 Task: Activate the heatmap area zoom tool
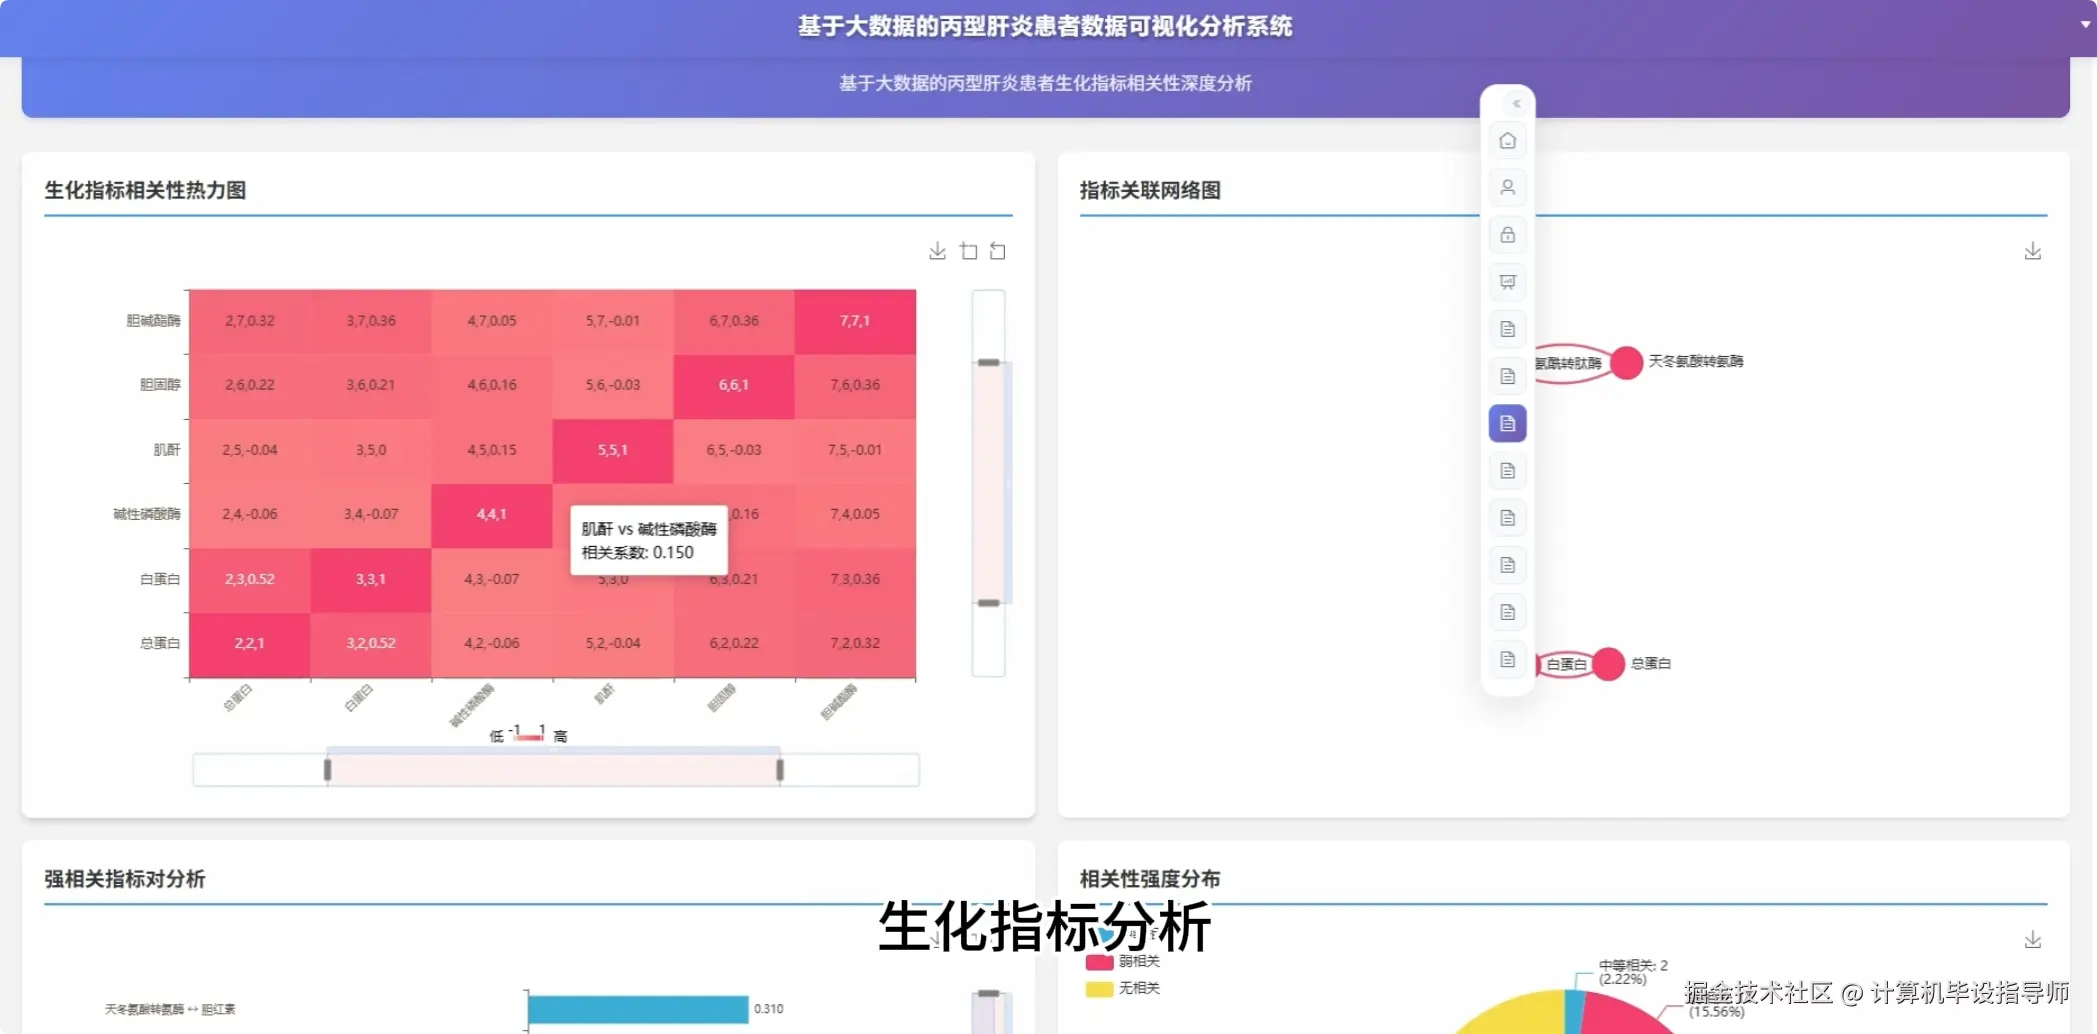tap(968, 251)
